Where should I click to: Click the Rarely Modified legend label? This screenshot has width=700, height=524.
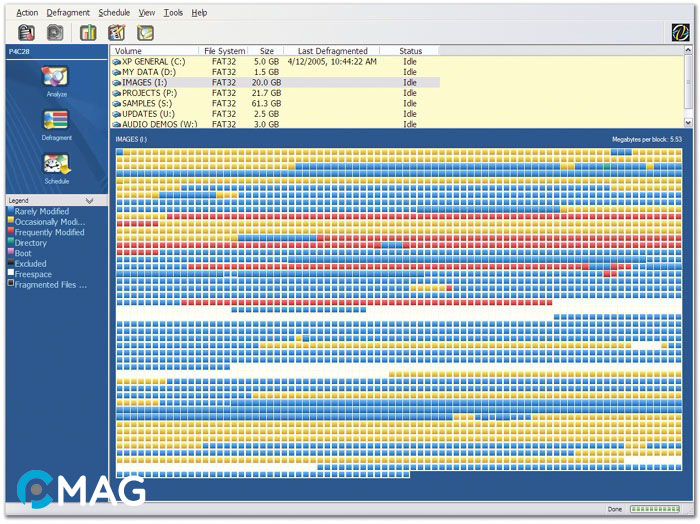coord(42,212)
